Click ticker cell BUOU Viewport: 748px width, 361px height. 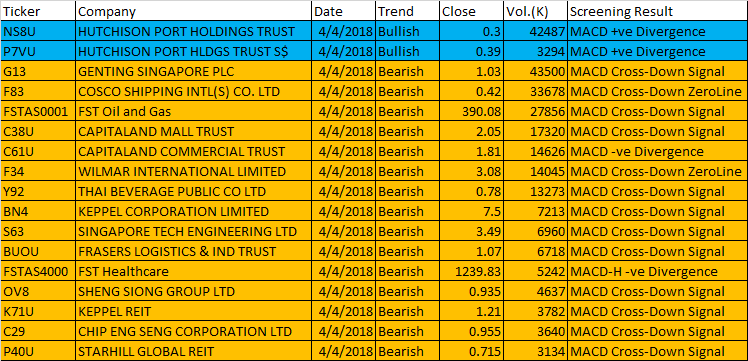click(x=38, y=251)
